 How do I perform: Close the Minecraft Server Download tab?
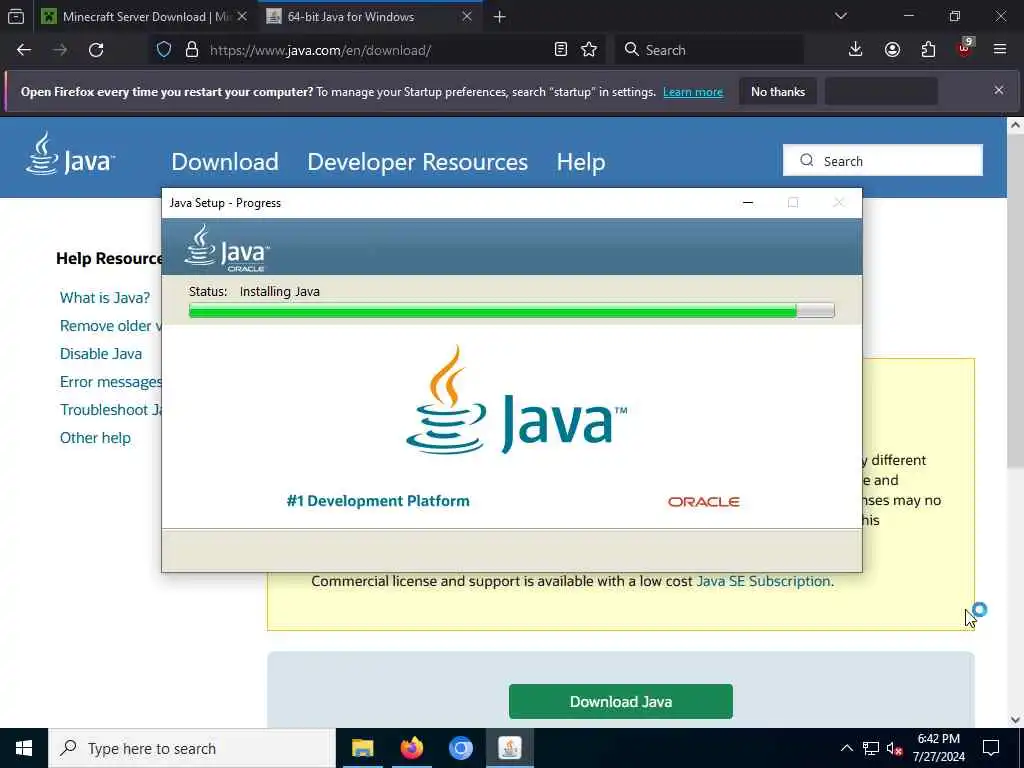242,17
